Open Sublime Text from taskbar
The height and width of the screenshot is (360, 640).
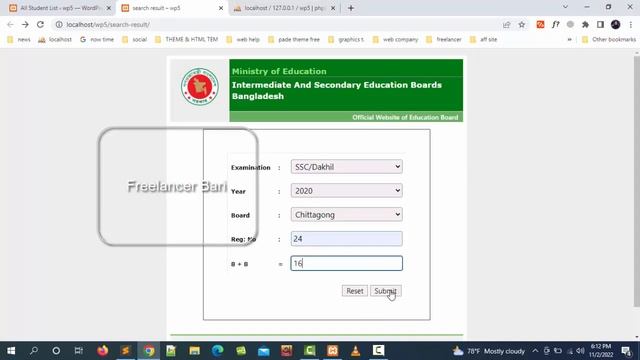point(126,351)
